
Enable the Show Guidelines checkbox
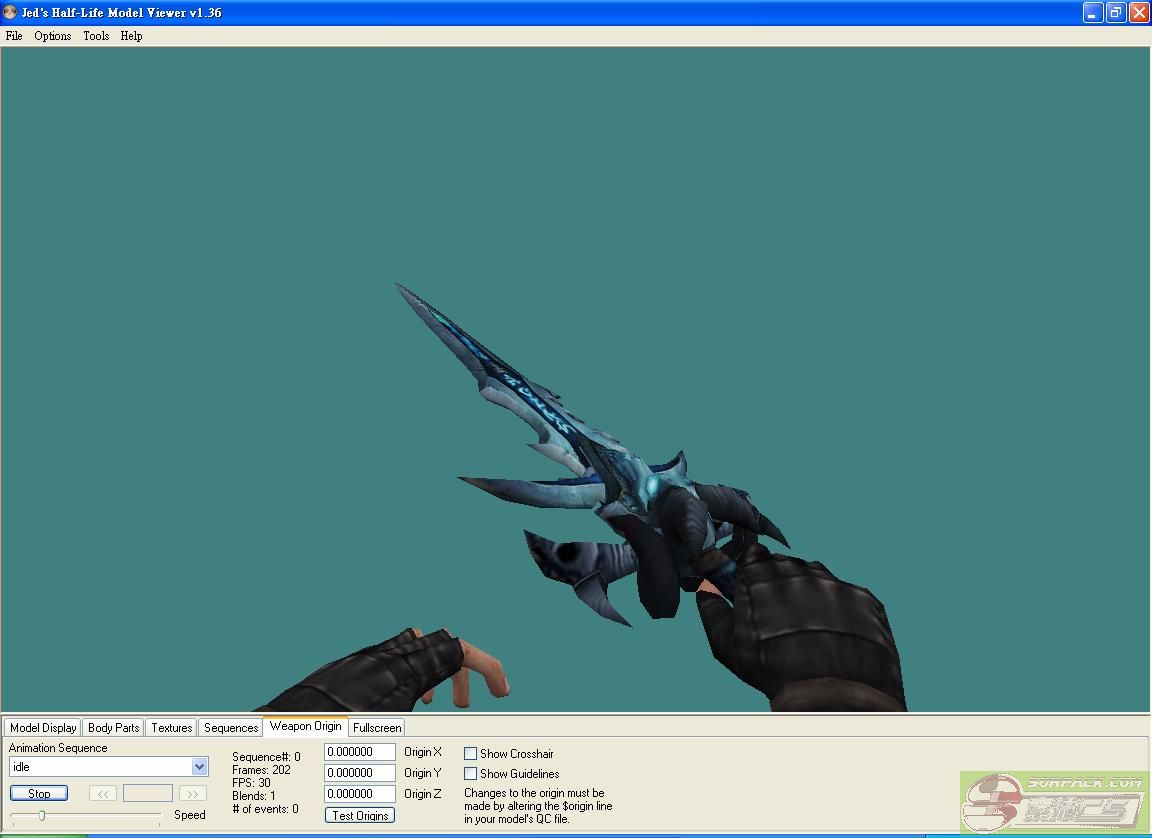point(471,774)
